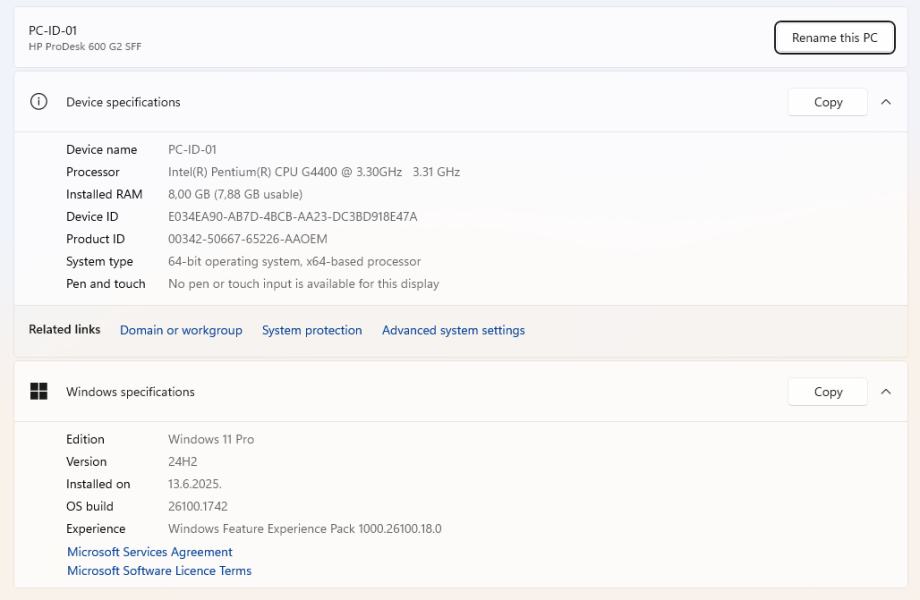Click the Pen and touch label
This screenshot has width=920, height=600.
point(106,283)
